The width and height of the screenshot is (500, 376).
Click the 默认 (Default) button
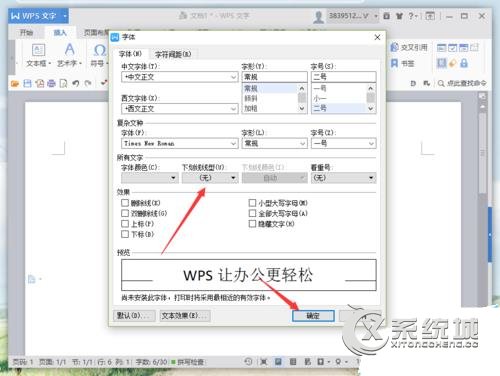tap(134, 315)
